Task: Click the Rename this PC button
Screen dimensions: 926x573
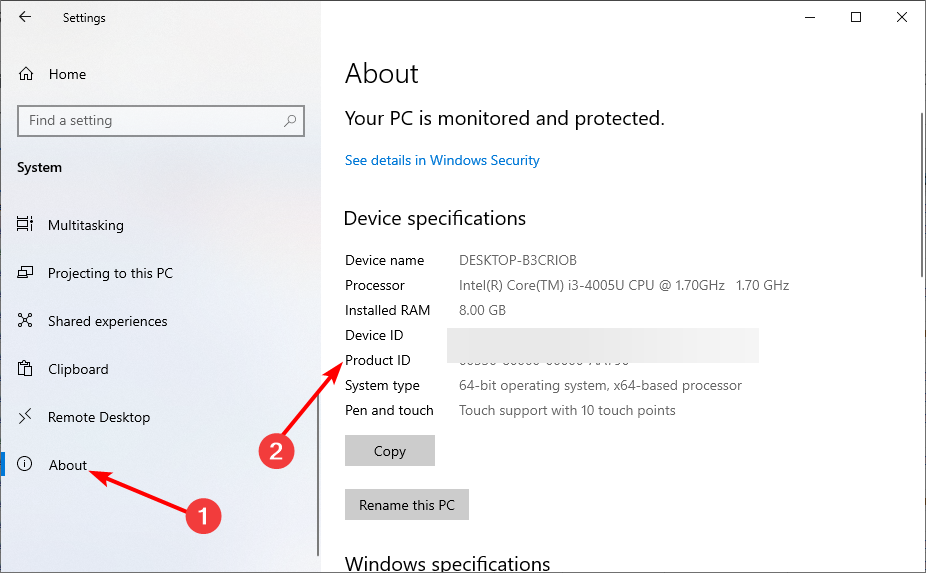Action: (x=406, y=505)
